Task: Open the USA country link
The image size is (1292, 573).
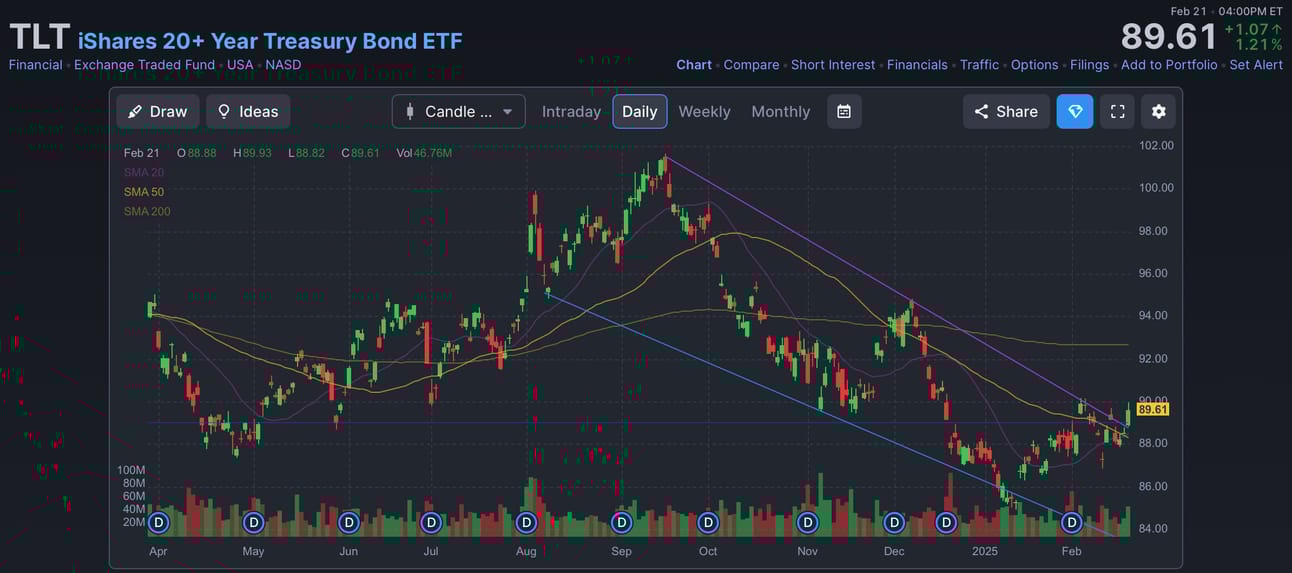Action: 240,65
